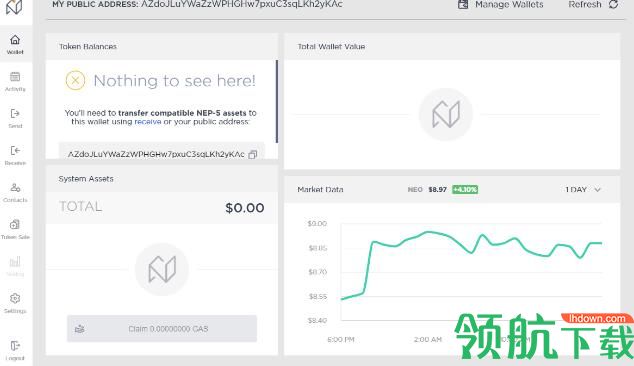
Task: Click the yellow X circle icon
Action: 75,80
